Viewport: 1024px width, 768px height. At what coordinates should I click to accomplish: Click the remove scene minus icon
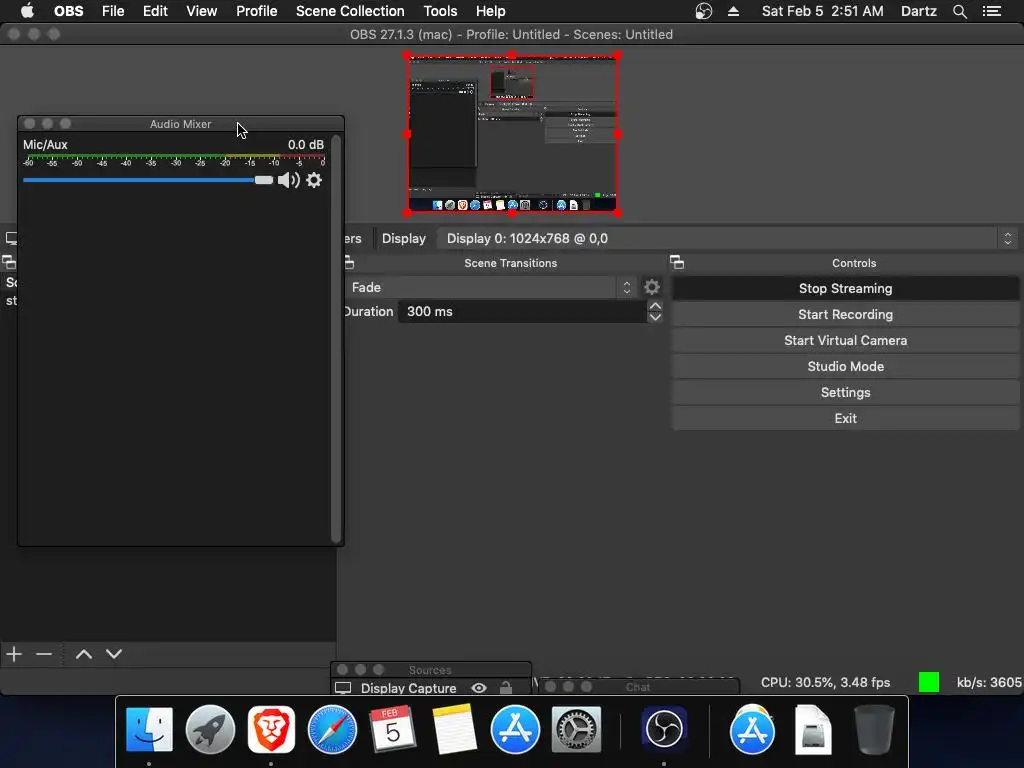pos(44,654)
